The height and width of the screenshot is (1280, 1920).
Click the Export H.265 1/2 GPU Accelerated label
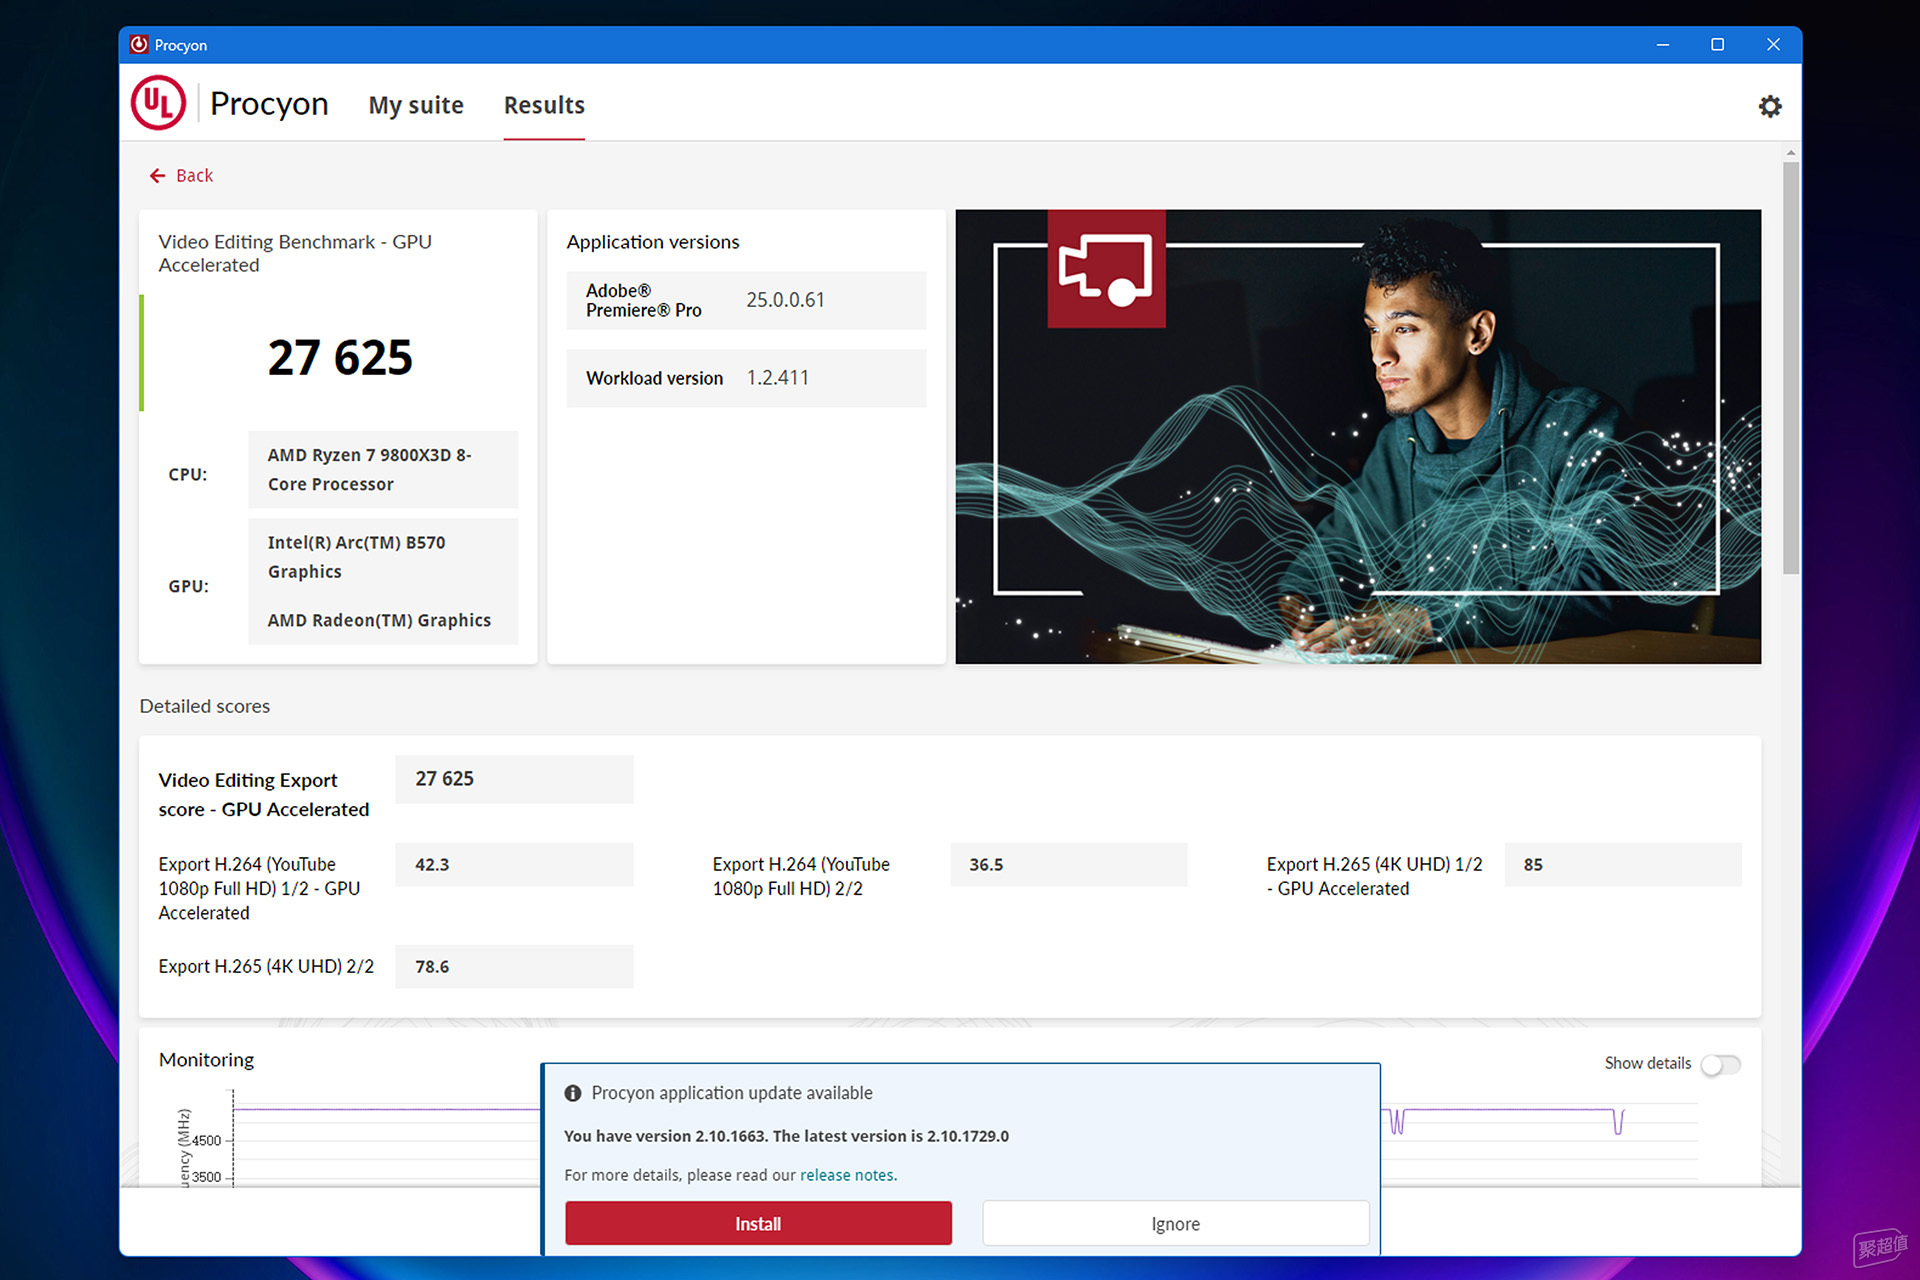tap(1374, 876)
